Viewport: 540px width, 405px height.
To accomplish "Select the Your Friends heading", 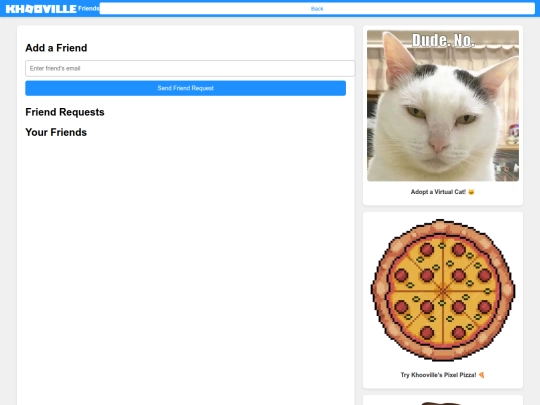I will (56, 132).
